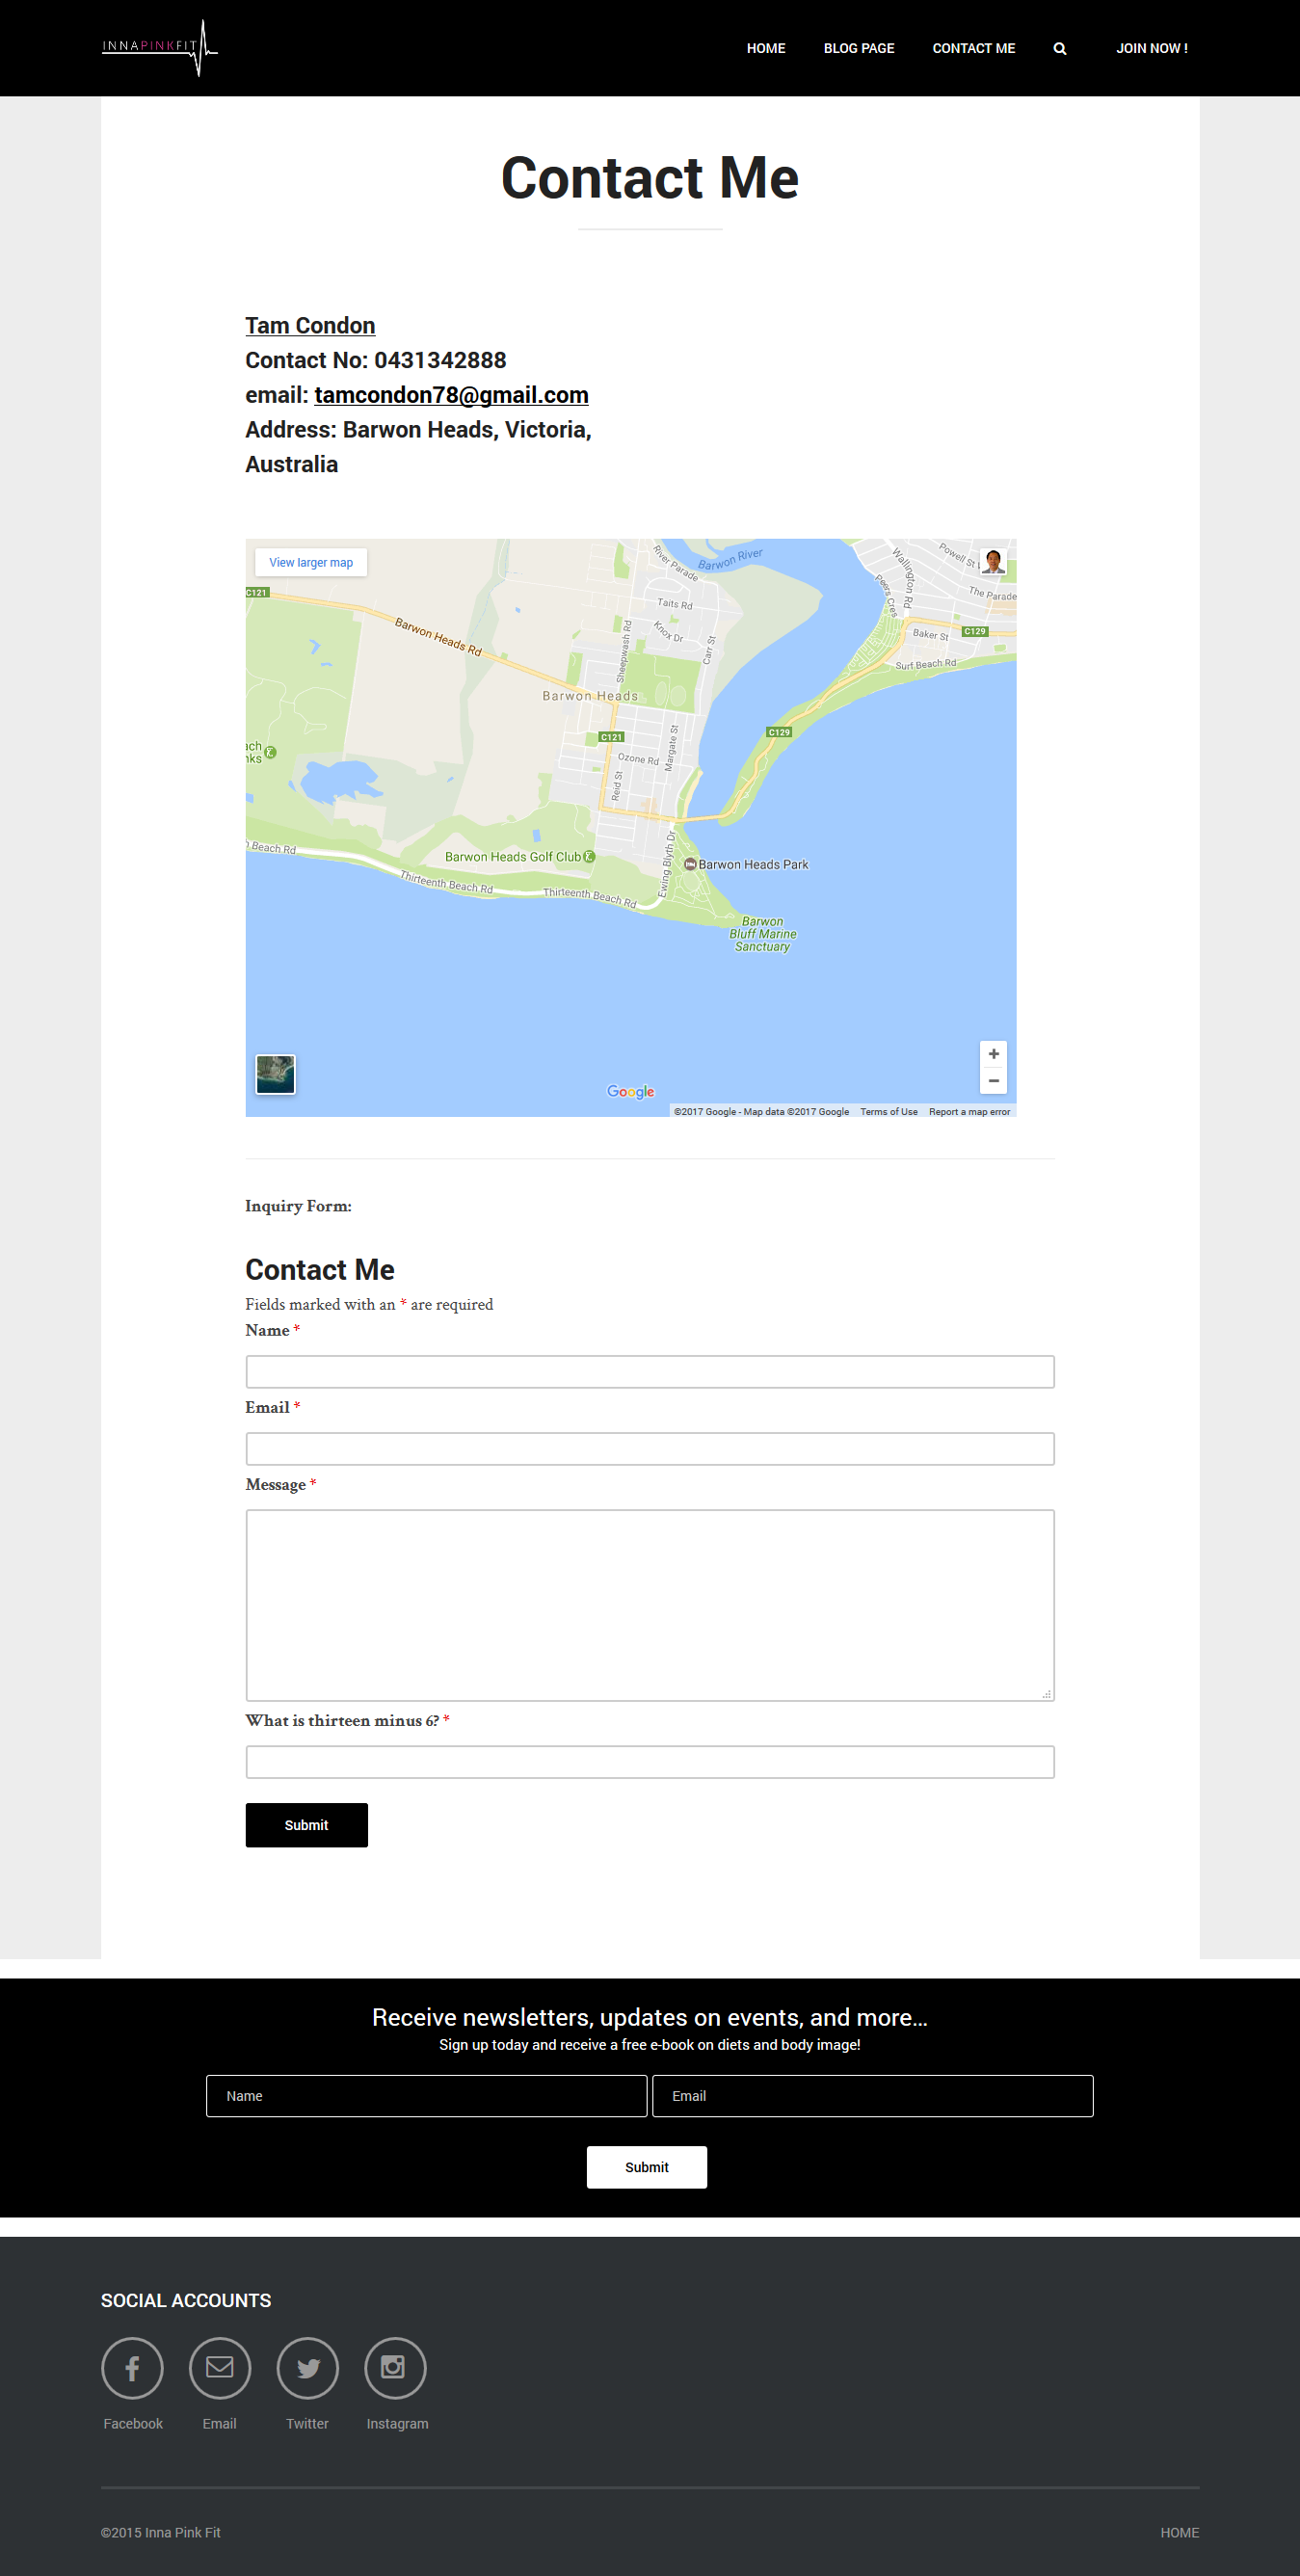Click the Inna Pink Fit logo
The width and height of the screenshot is (1300, 2576).
[x=159, y=47]
